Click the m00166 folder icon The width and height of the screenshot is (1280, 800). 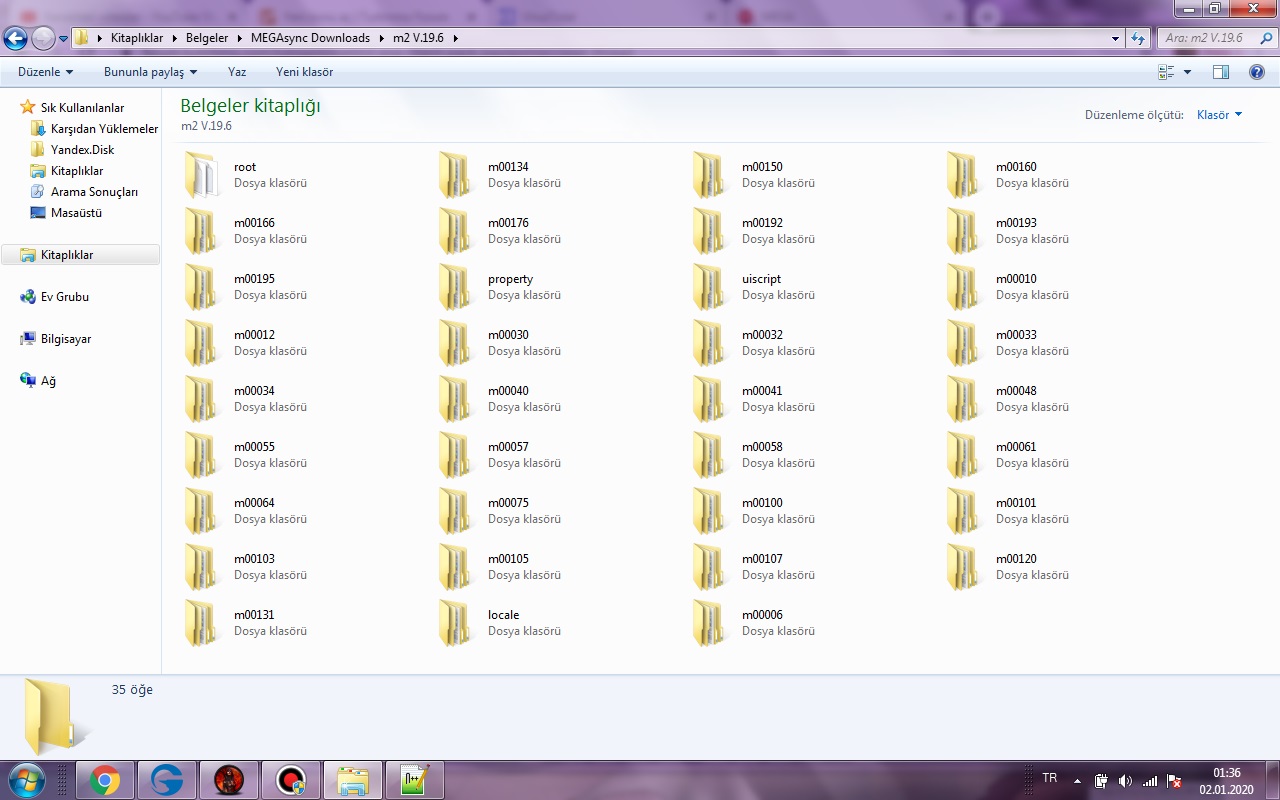201,231
